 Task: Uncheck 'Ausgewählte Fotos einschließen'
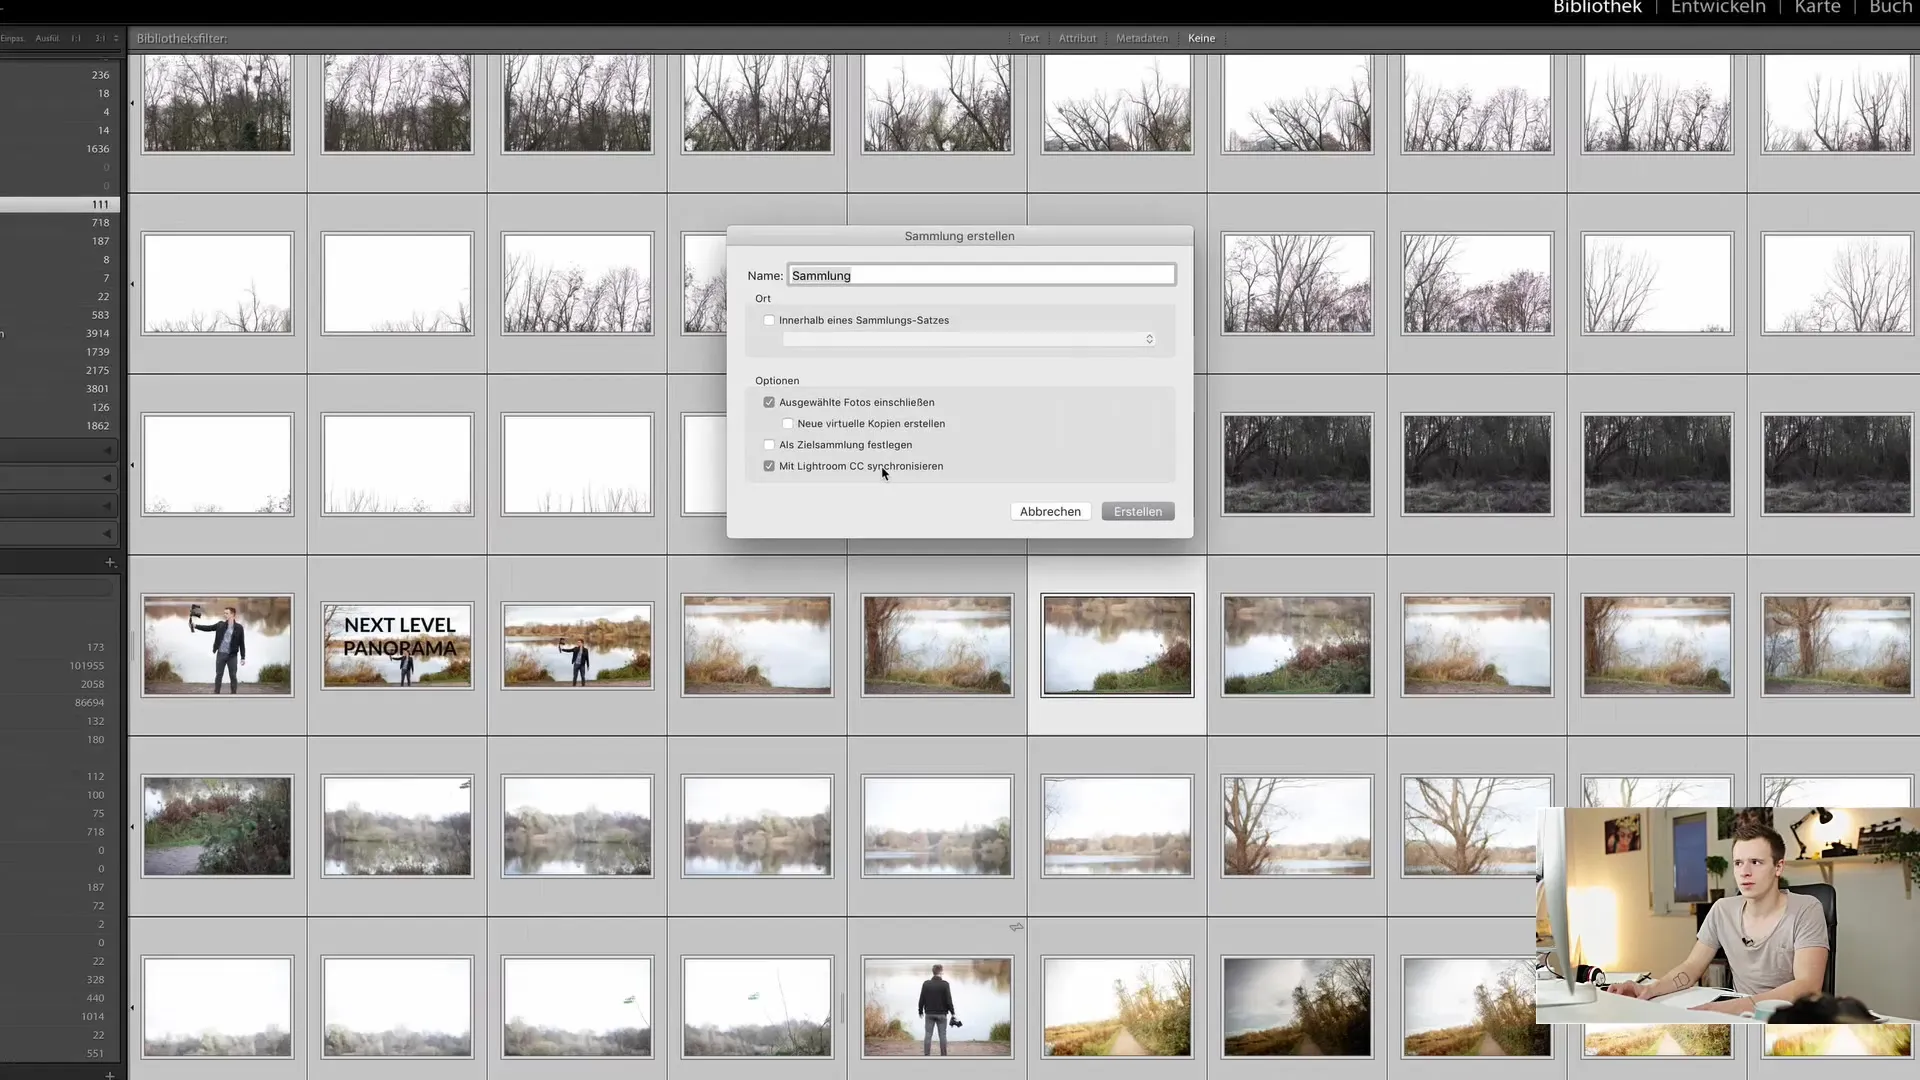(x=769, y=403)
